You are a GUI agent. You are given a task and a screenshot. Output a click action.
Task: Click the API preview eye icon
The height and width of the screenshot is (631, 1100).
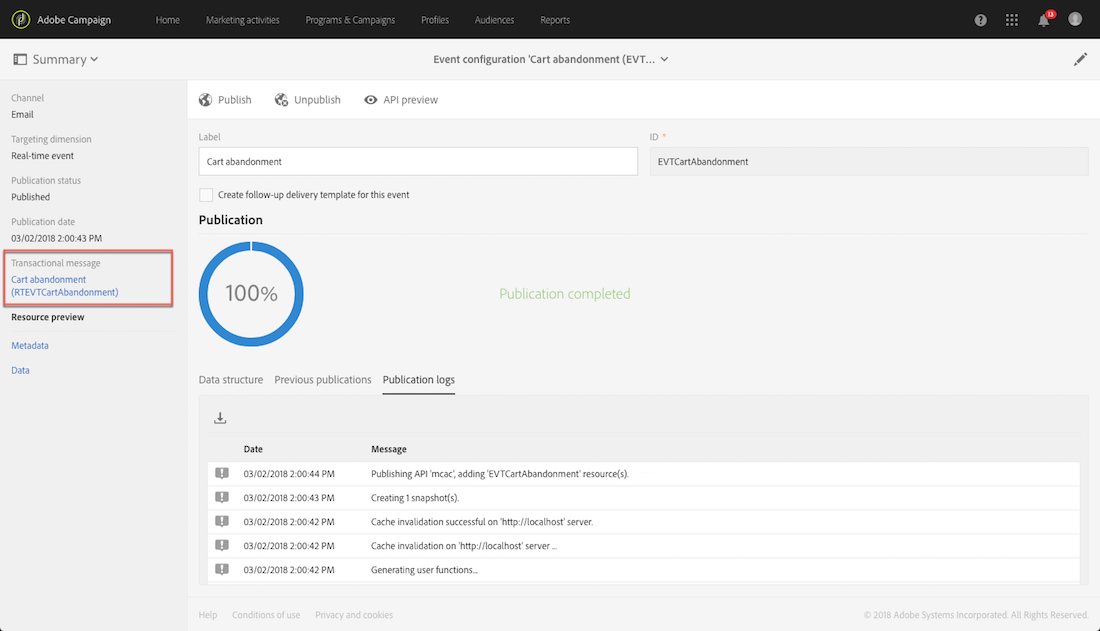pos(370,100)
